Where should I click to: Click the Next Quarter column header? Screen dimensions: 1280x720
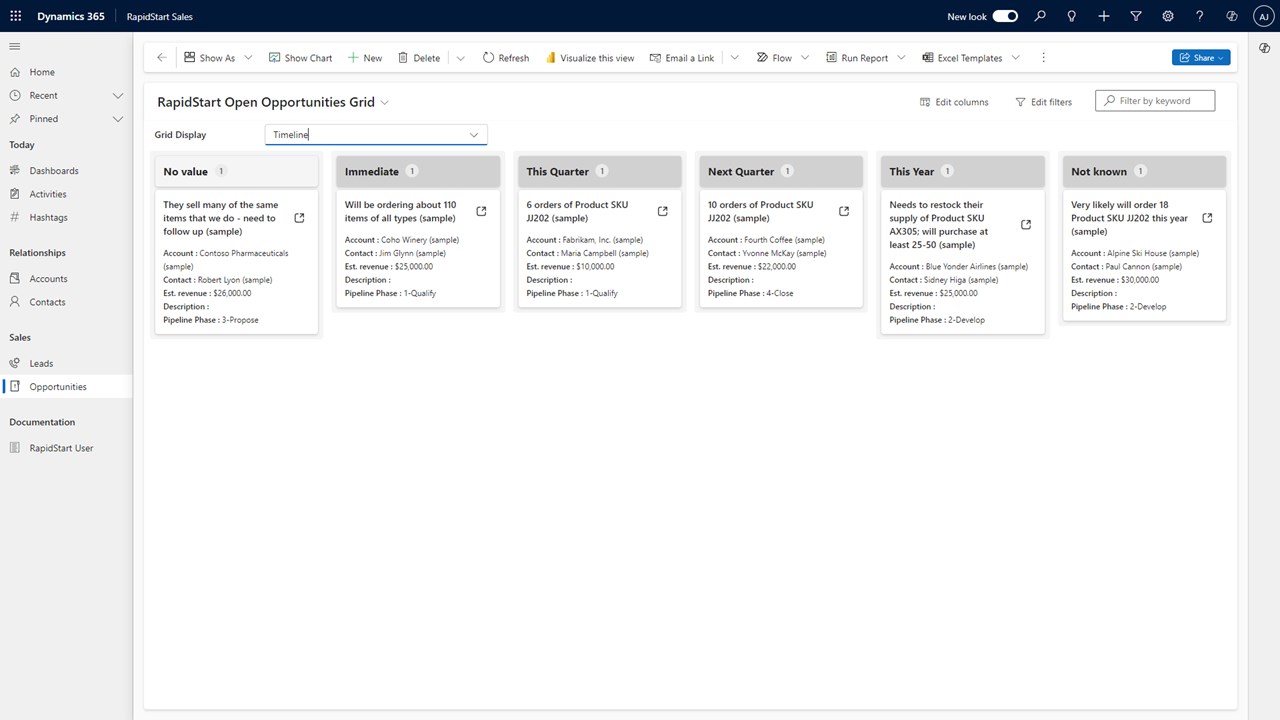tap(781, 171)
